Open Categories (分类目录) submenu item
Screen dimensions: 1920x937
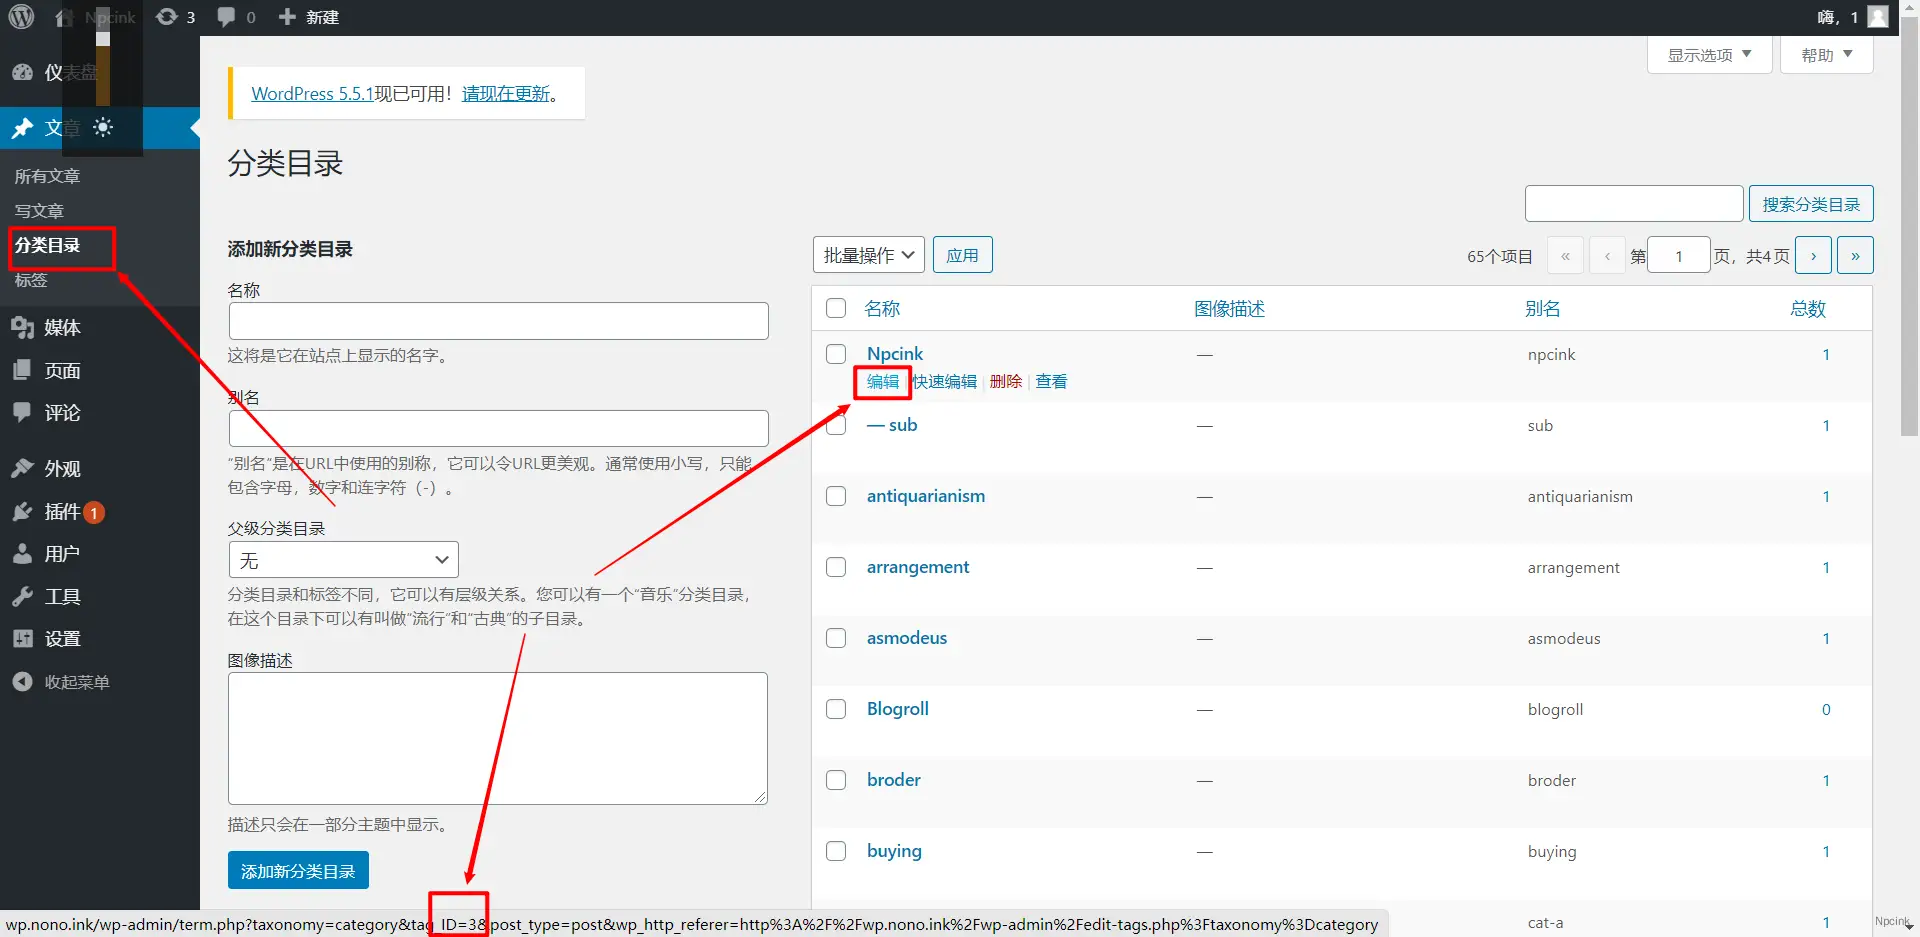(47, 245)
